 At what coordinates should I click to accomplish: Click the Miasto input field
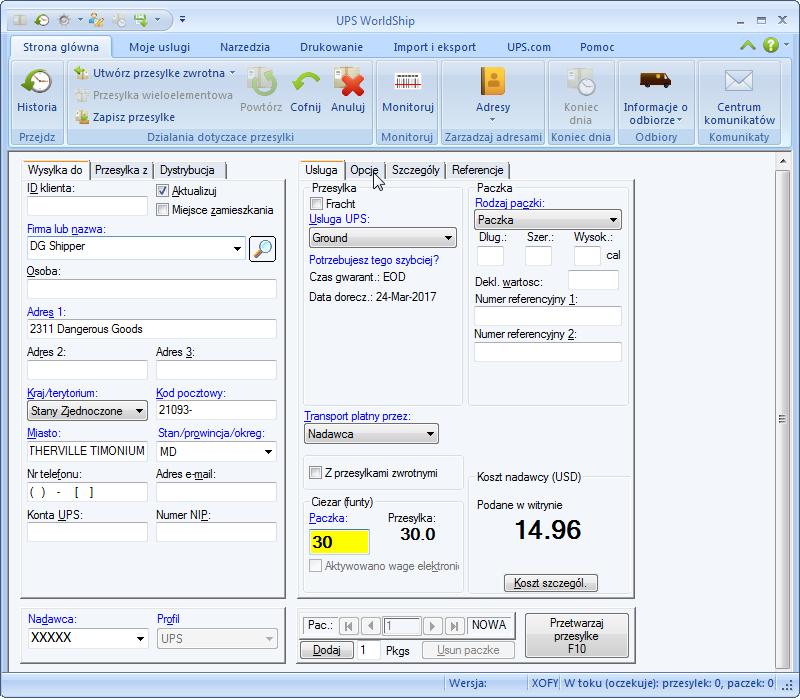coord(87,451)
